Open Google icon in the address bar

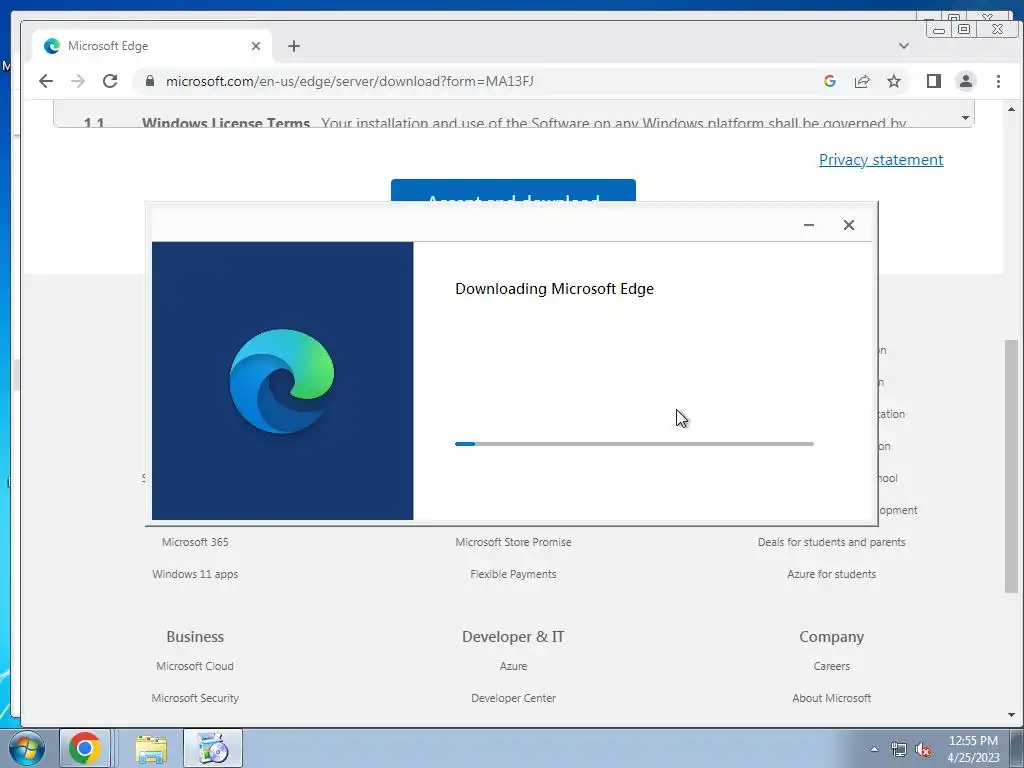tap(830, 81)
